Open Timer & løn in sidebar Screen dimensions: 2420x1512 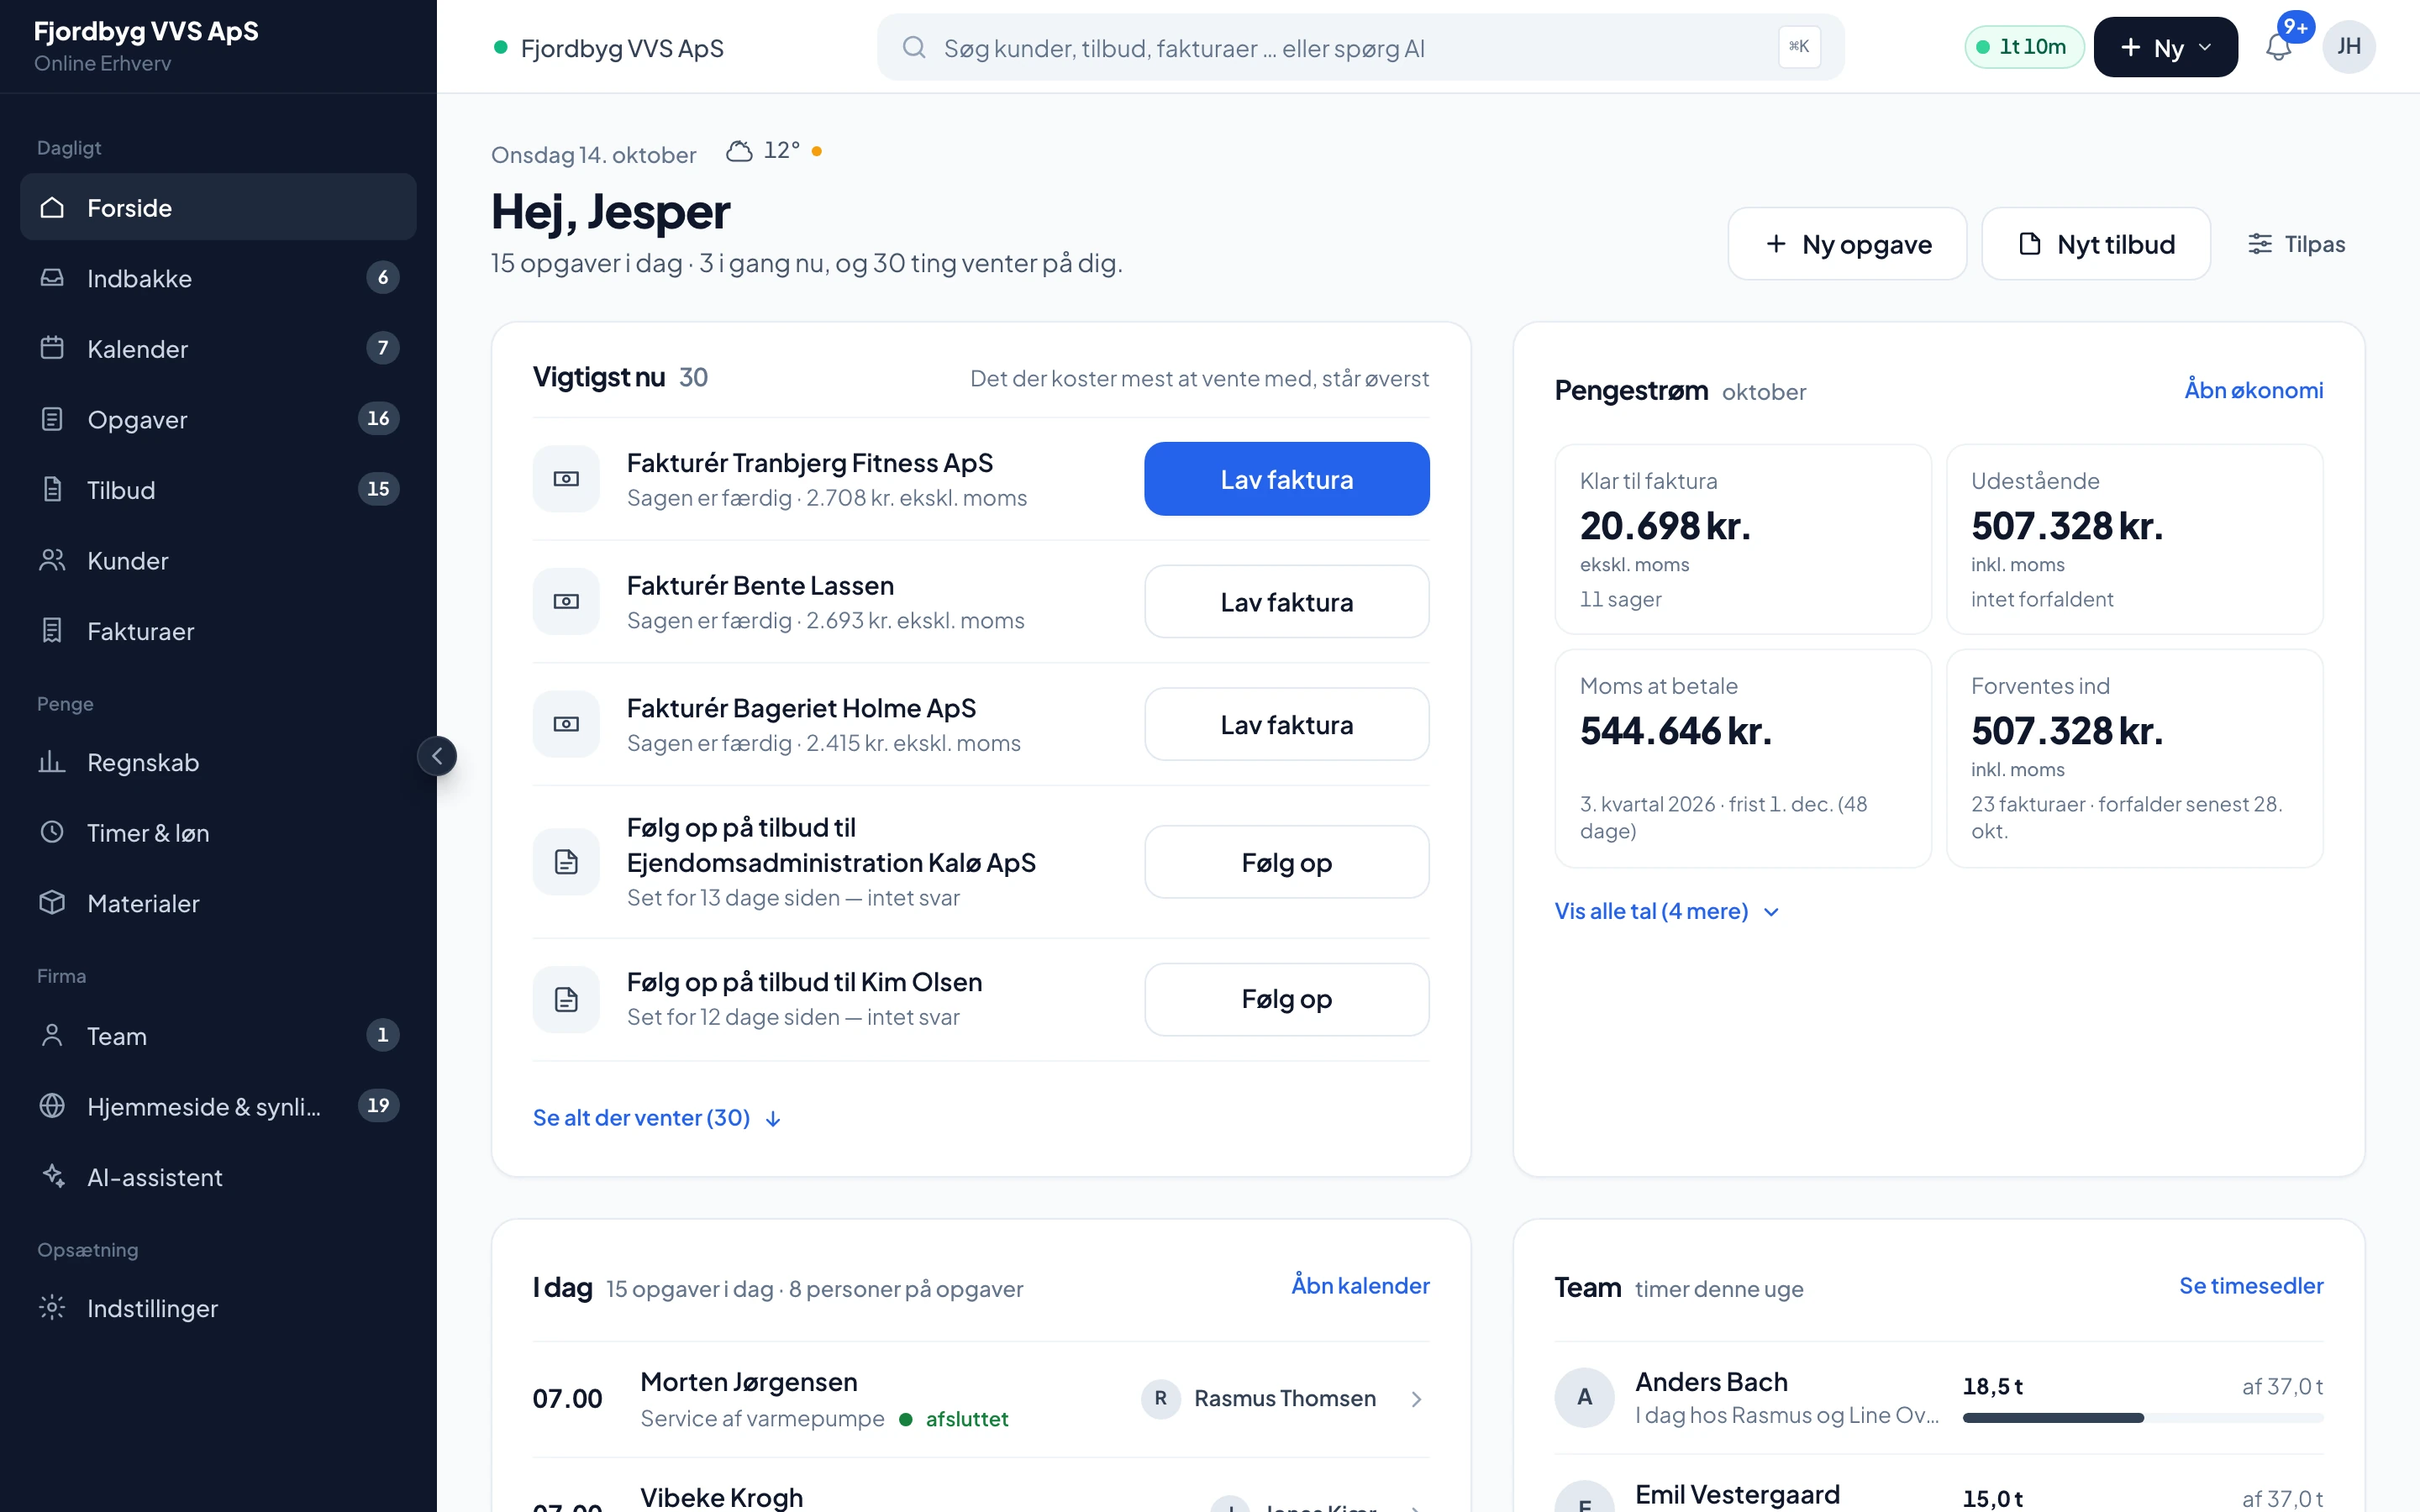tap(218, 833)
